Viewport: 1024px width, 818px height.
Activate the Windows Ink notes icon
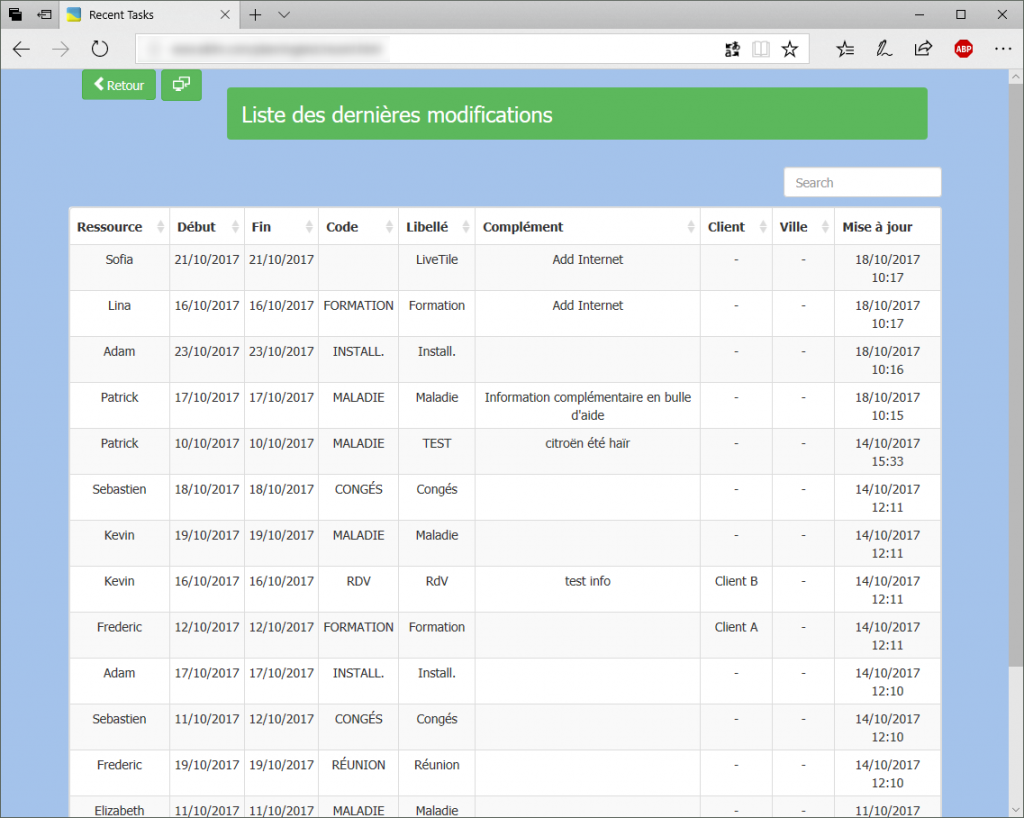[884, 48]
